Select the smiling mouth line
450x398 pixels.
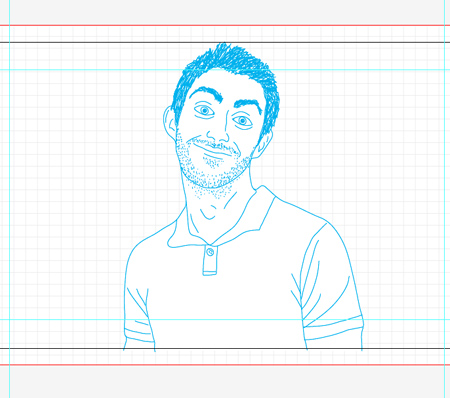coord(212,149)
